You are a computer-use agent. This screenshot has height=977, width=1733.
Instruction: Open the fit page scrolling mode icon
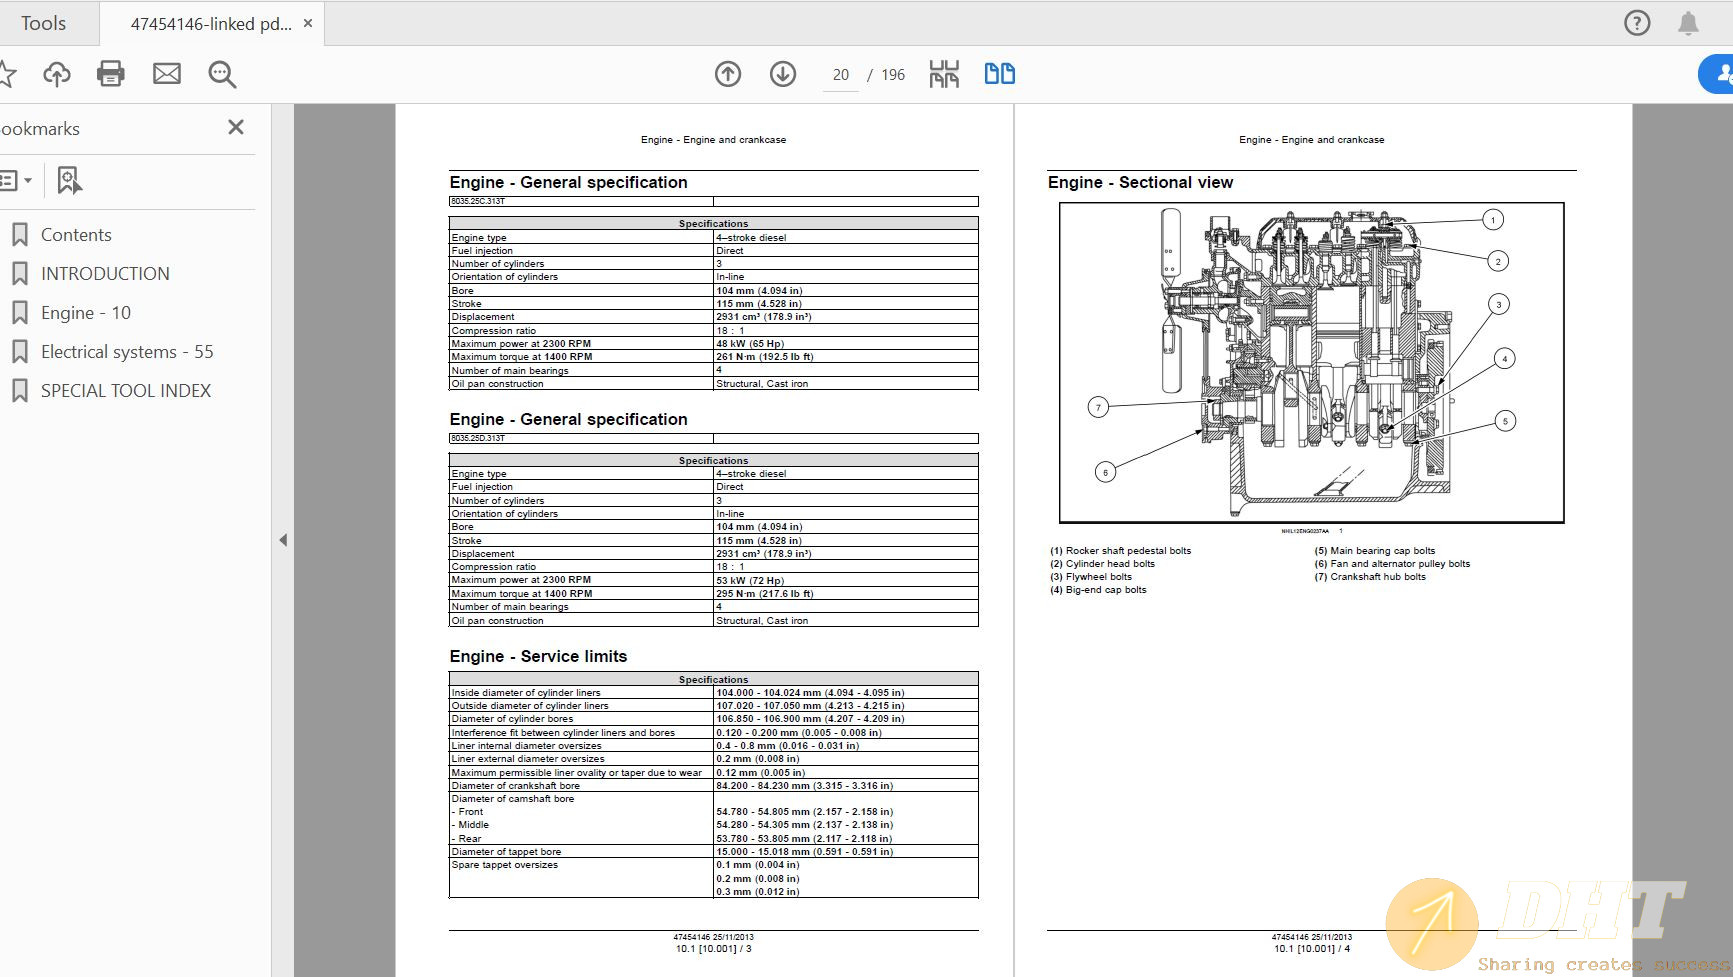point(944,74)
